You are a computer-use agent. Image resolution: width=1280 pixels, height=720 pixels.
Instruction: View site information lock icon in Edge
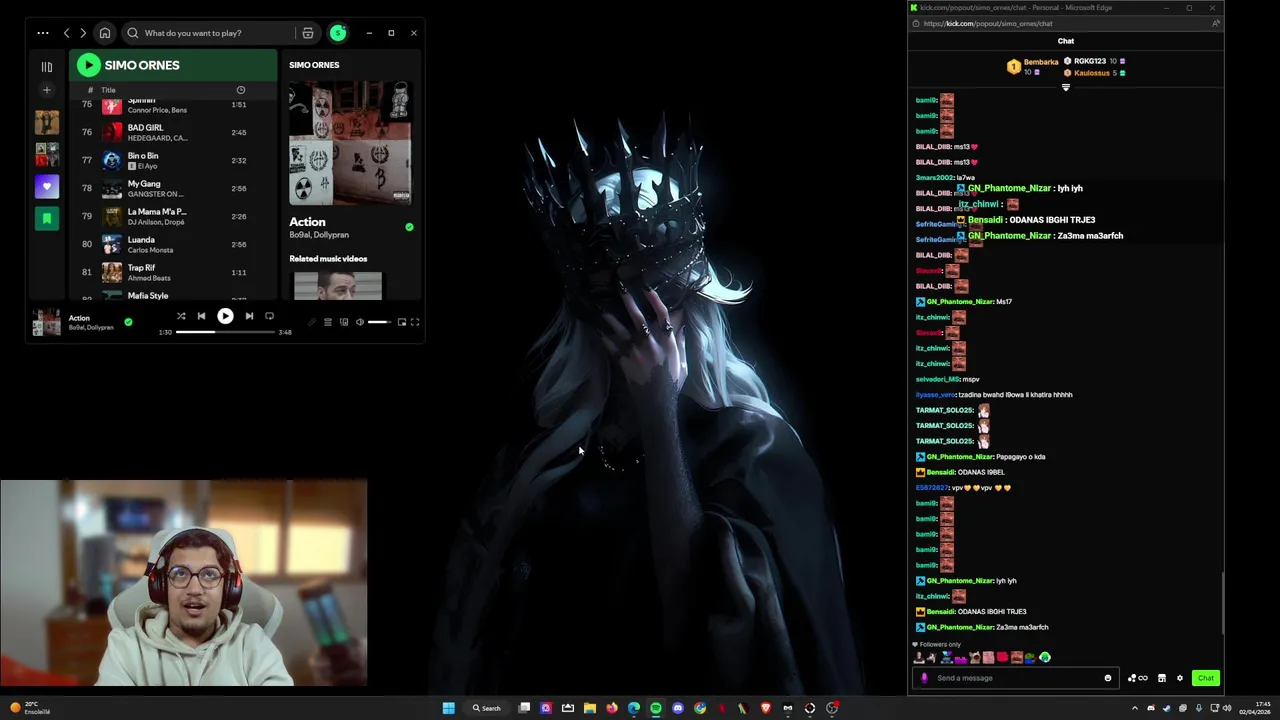pyautogui.click(x=914, y=23)
